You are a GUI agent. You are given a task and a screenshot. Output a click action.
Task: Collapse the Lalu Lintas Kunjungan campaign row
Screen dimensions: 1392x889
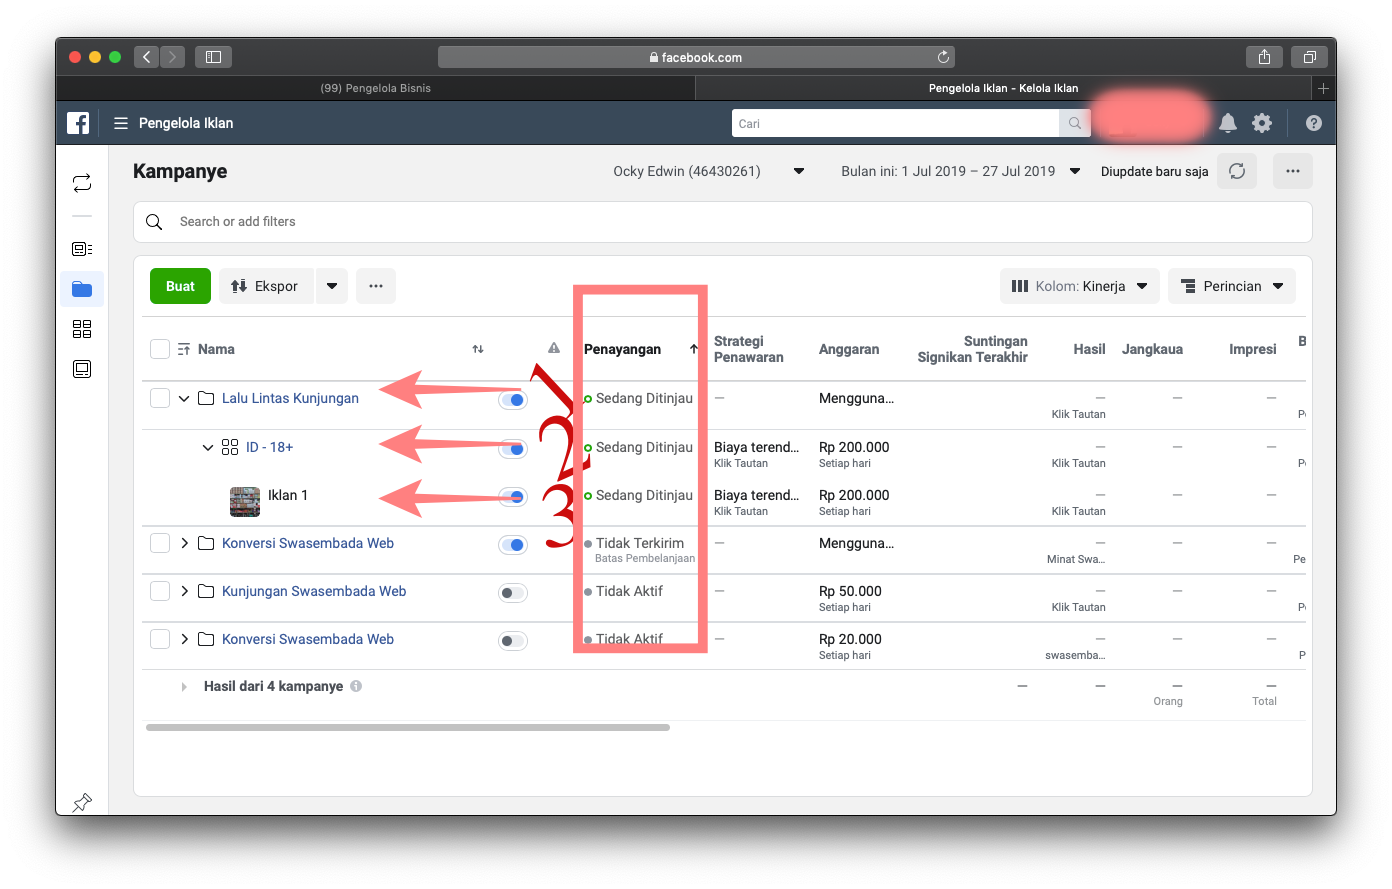tap(184, 398)
